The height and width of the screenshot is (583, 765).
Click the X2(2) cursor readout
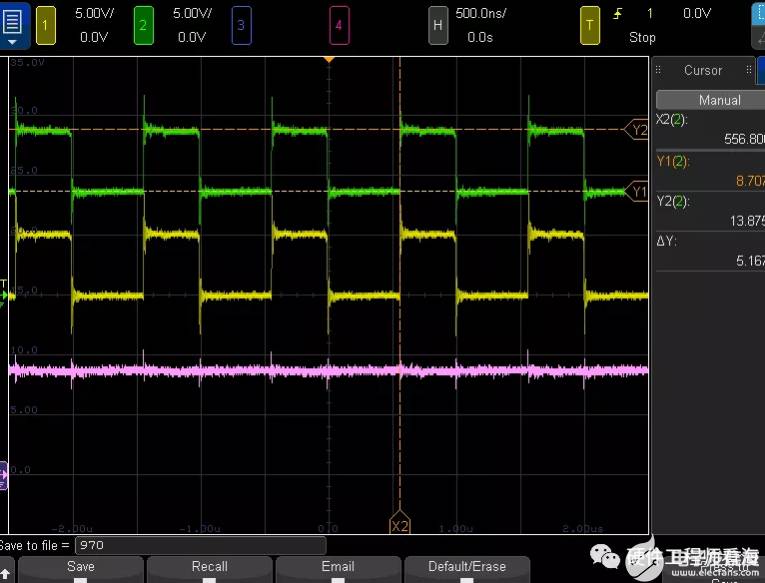click(710, 130)
